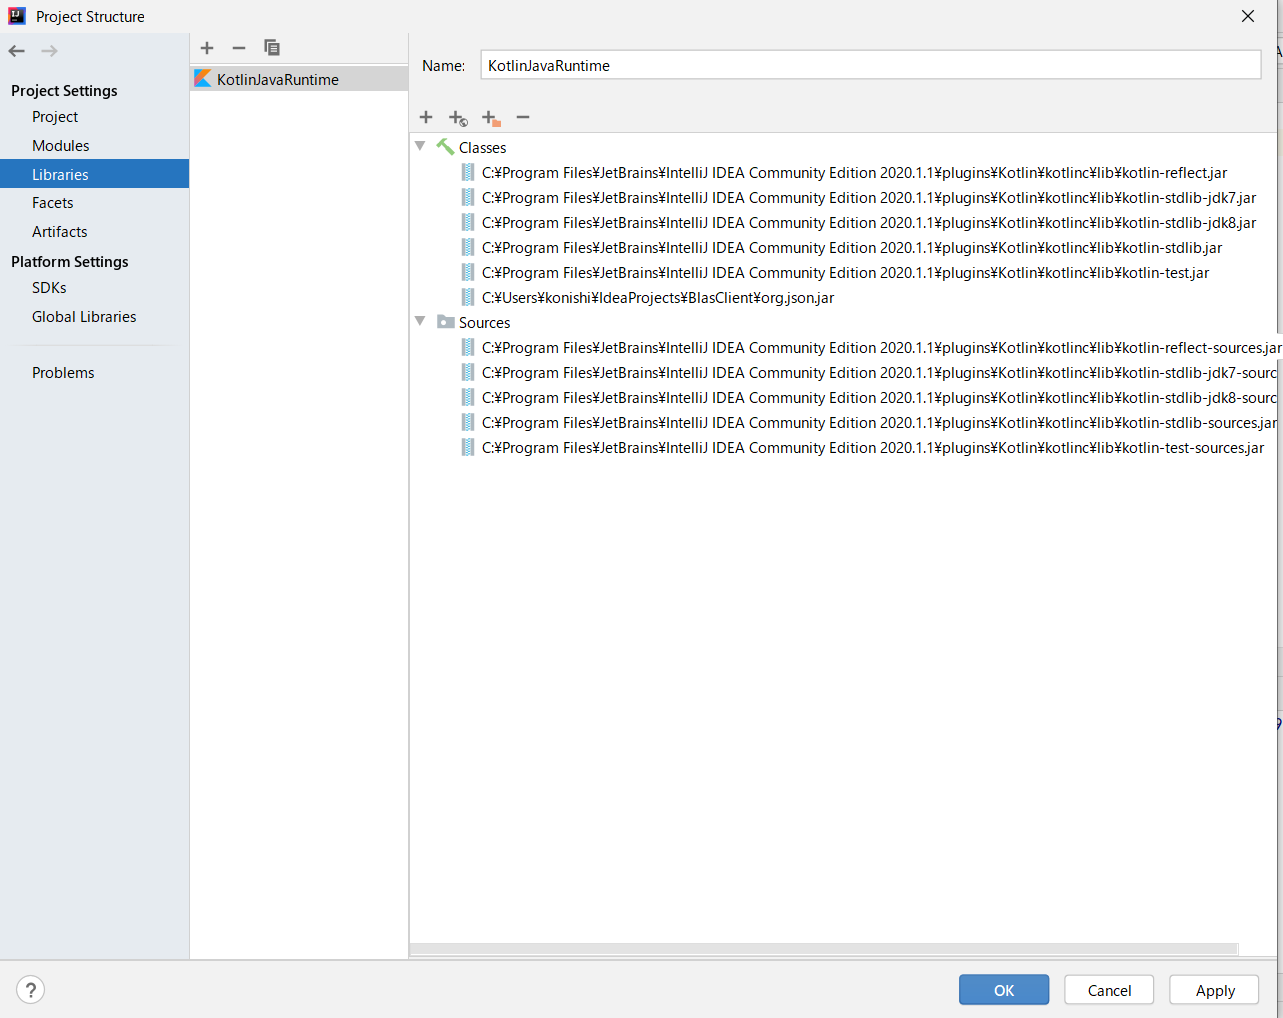This screenshot has height=1018, width=1283.
Task: Collapse the Classes node
Action: [x=420, y=146]
